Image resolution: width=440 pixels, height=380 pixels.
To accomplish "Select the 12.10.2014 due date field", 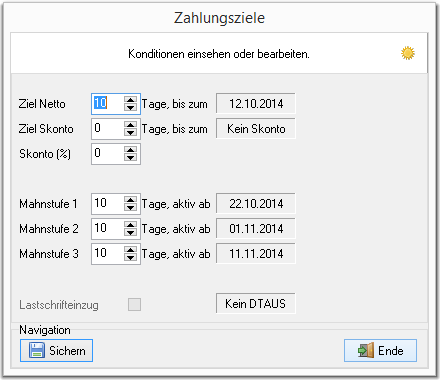I will click(256, 104).
